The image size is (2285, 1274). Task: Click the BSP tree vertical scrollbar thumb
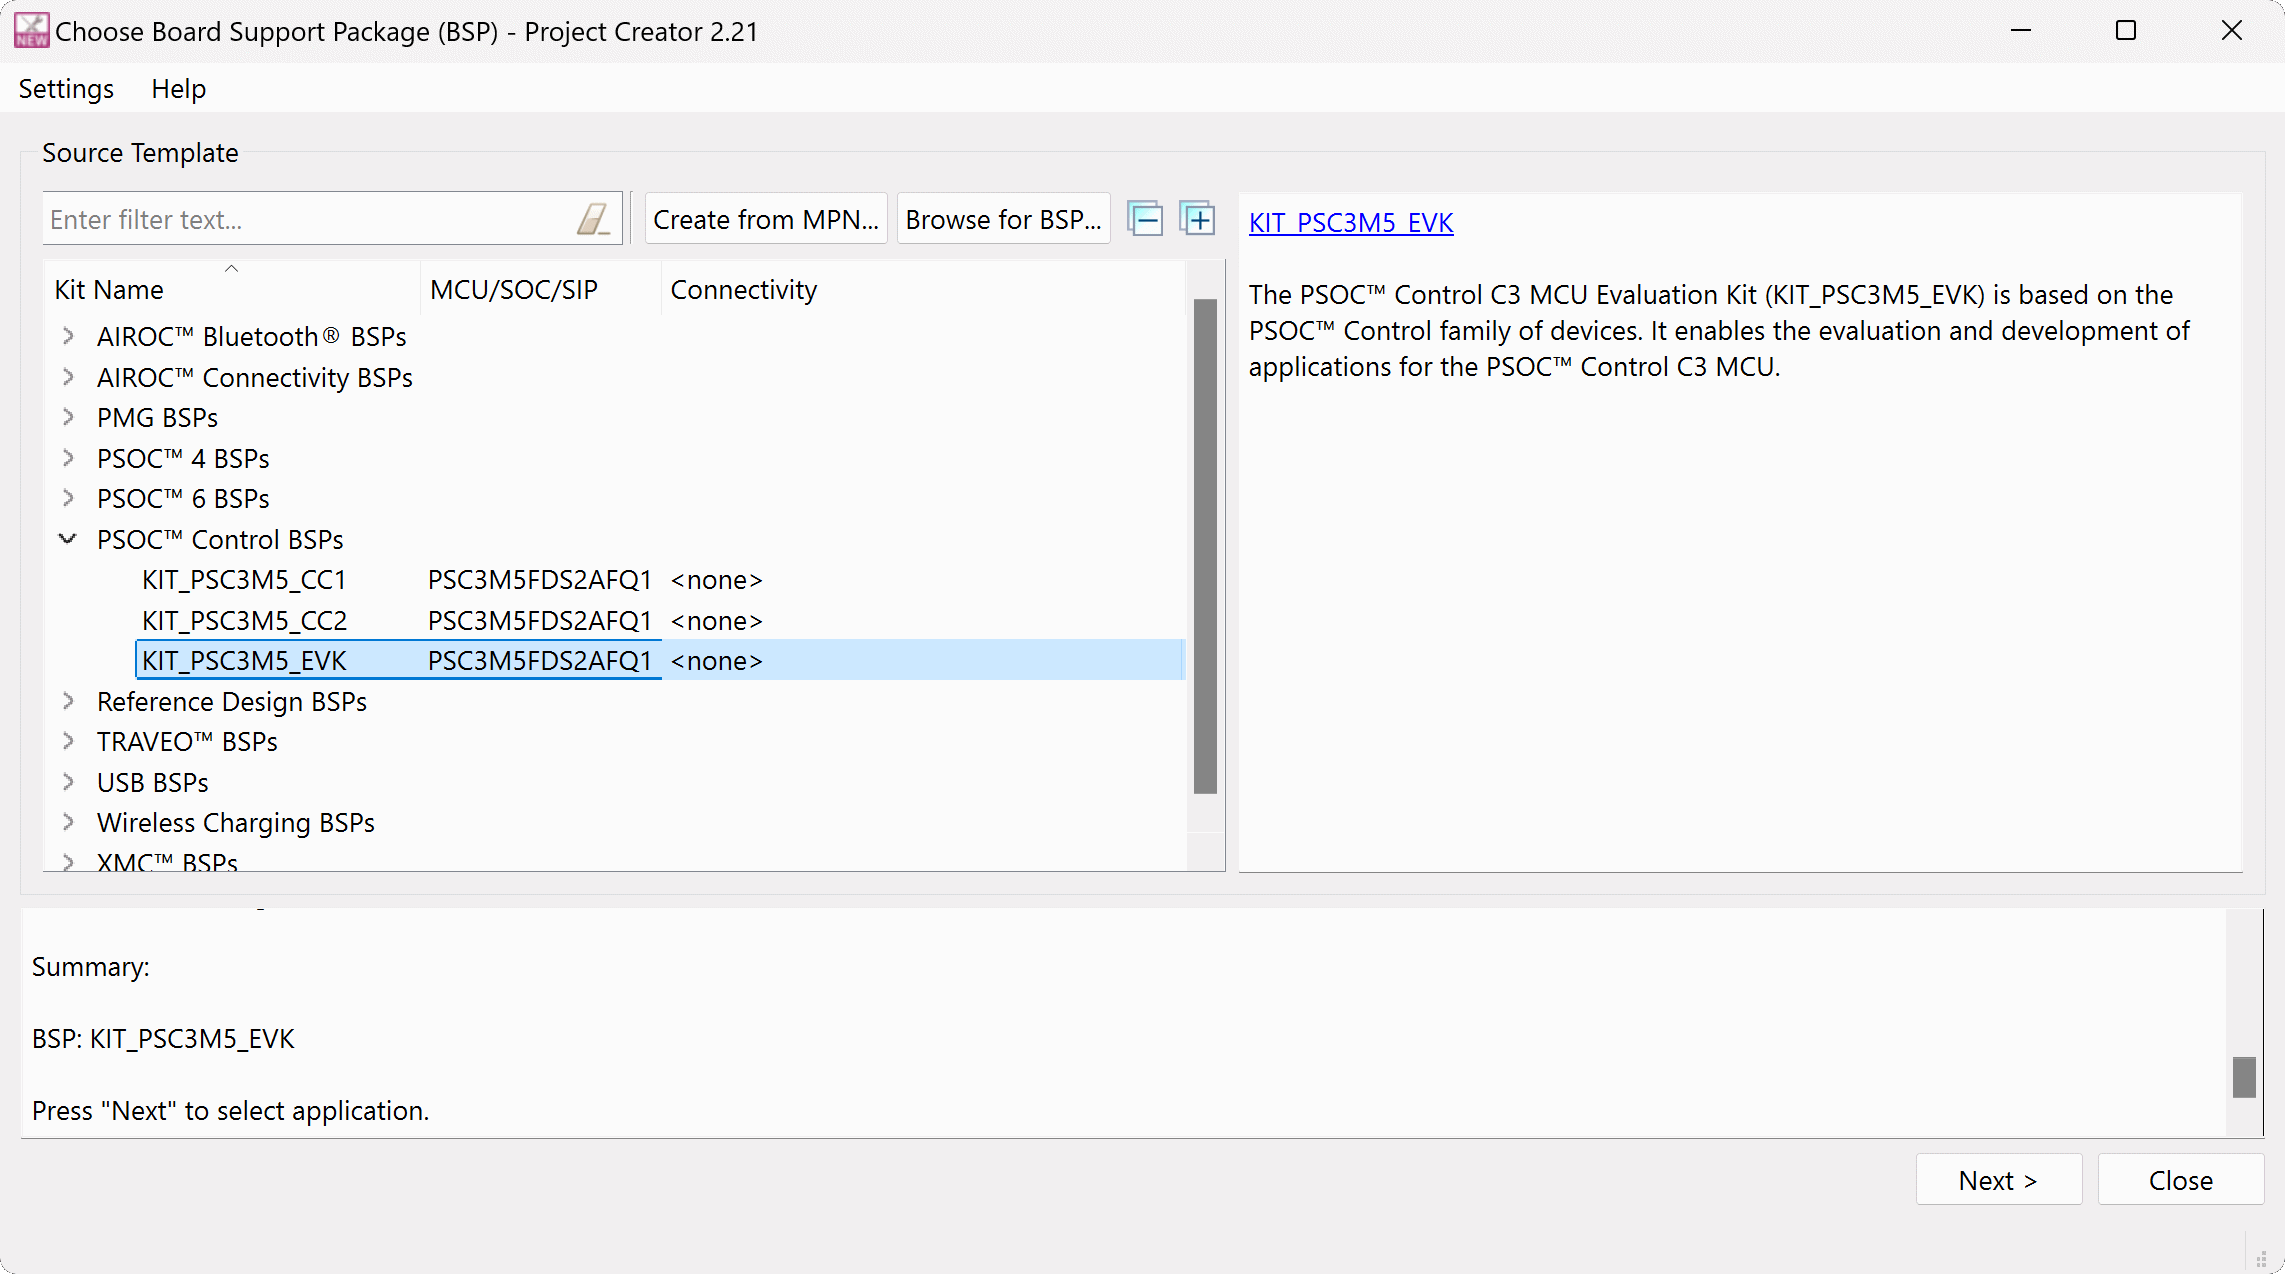tap(1205, 546)
